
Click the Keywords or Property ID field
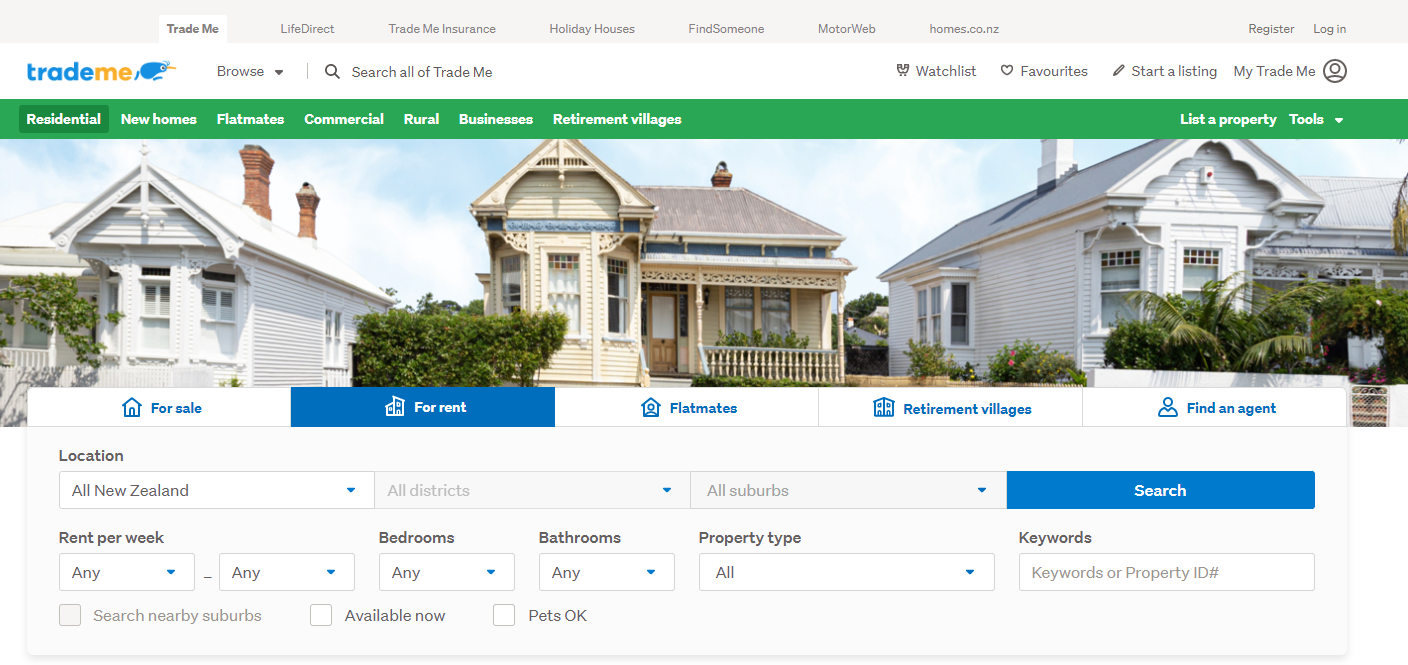(1167, 572)
